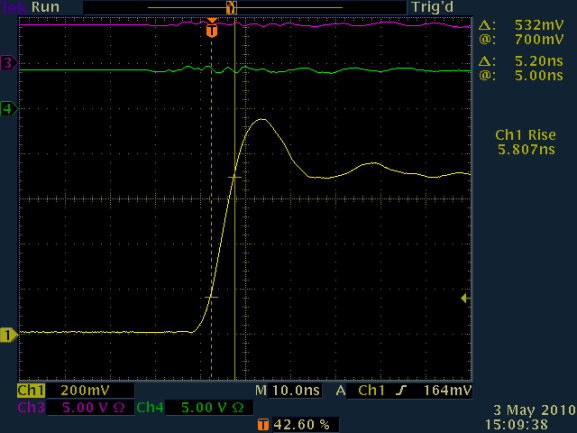Click the orange T icon beside 42.60 %
The image size is (577, 433).
pos(263,425)
